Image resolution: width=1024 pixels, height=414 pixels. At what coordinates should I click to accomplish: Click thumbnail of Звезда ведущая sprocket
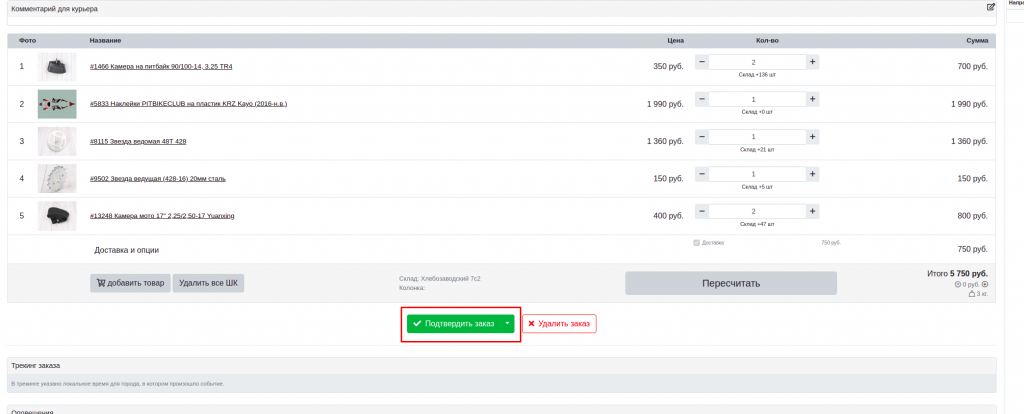click(x=57, y=178)
